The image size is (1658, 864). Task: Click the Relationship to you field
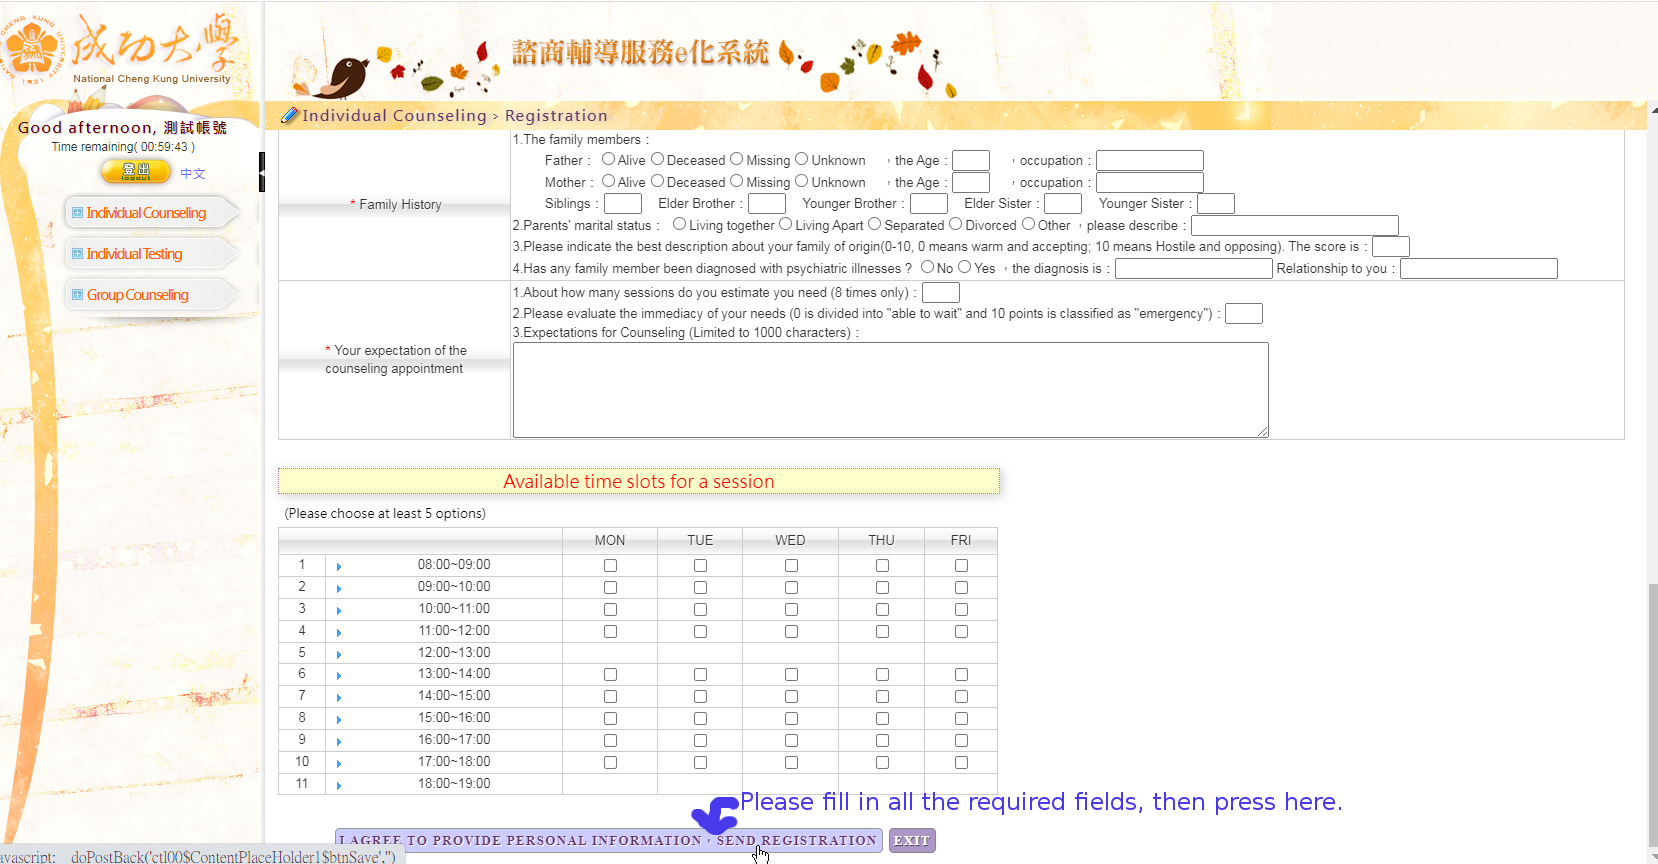pyautogui.click(x=1479, y=269)
